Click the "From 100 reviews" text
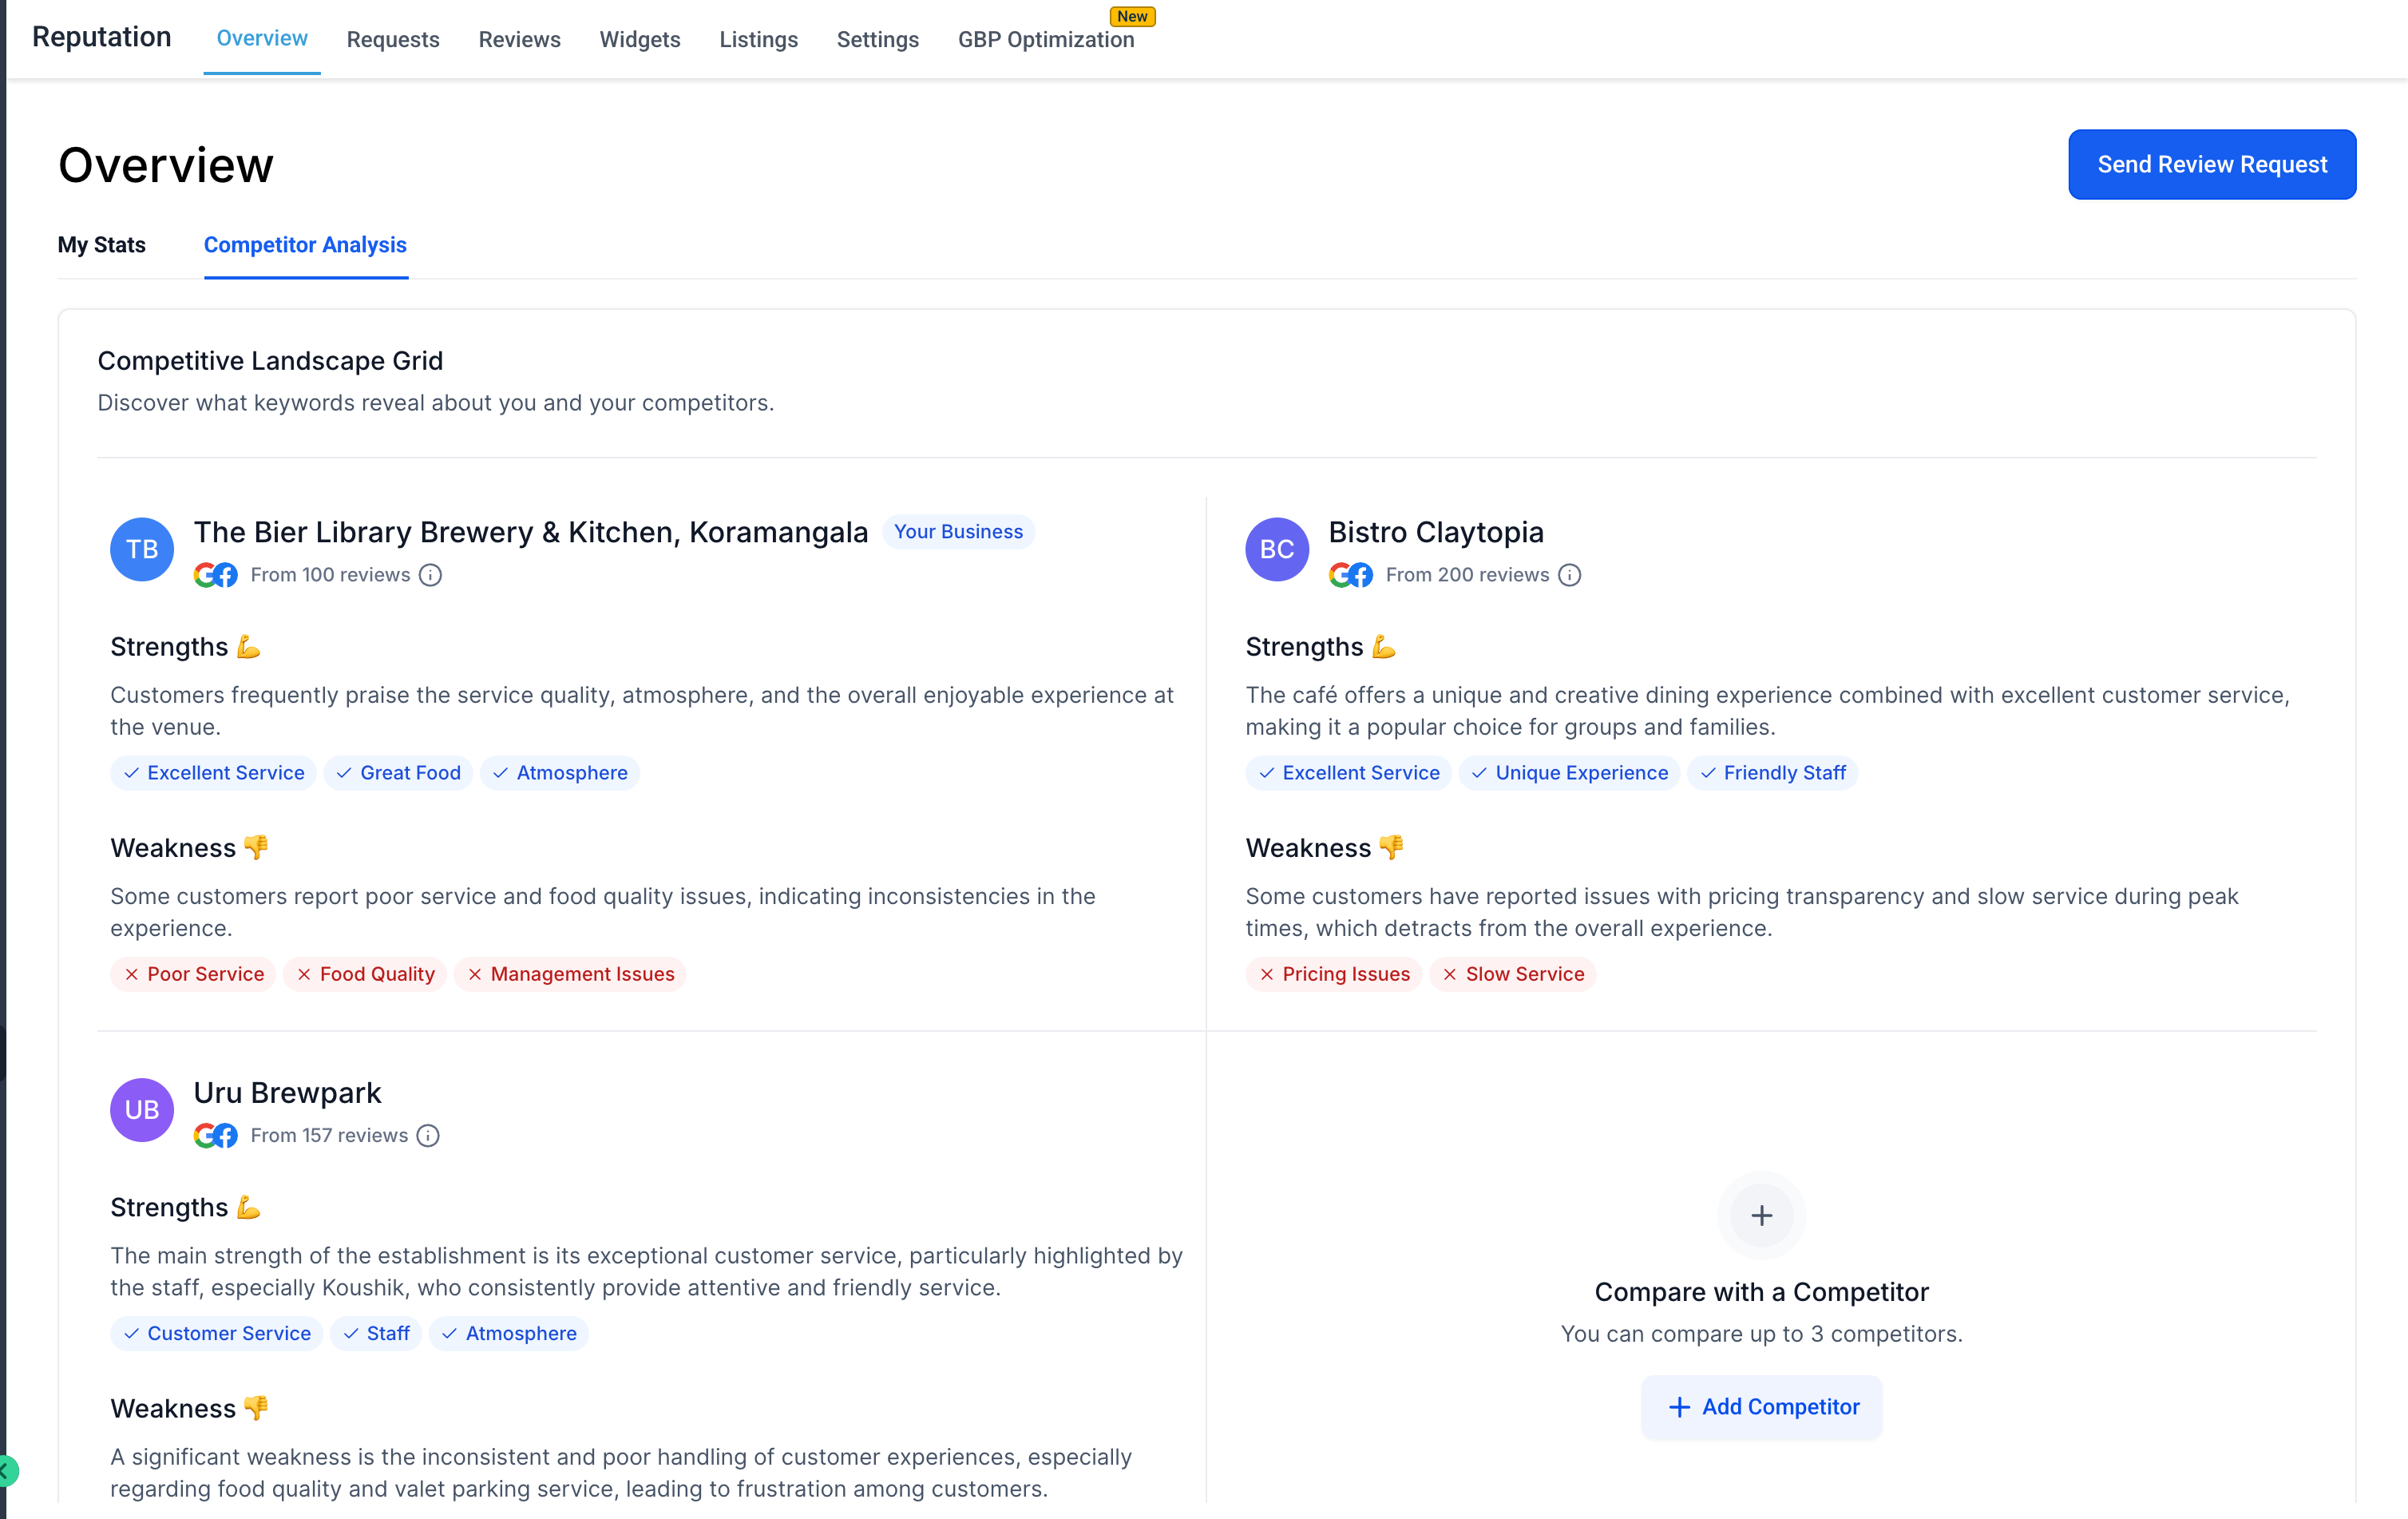This screenshot has height=1519, width=2408. [330, 575]
